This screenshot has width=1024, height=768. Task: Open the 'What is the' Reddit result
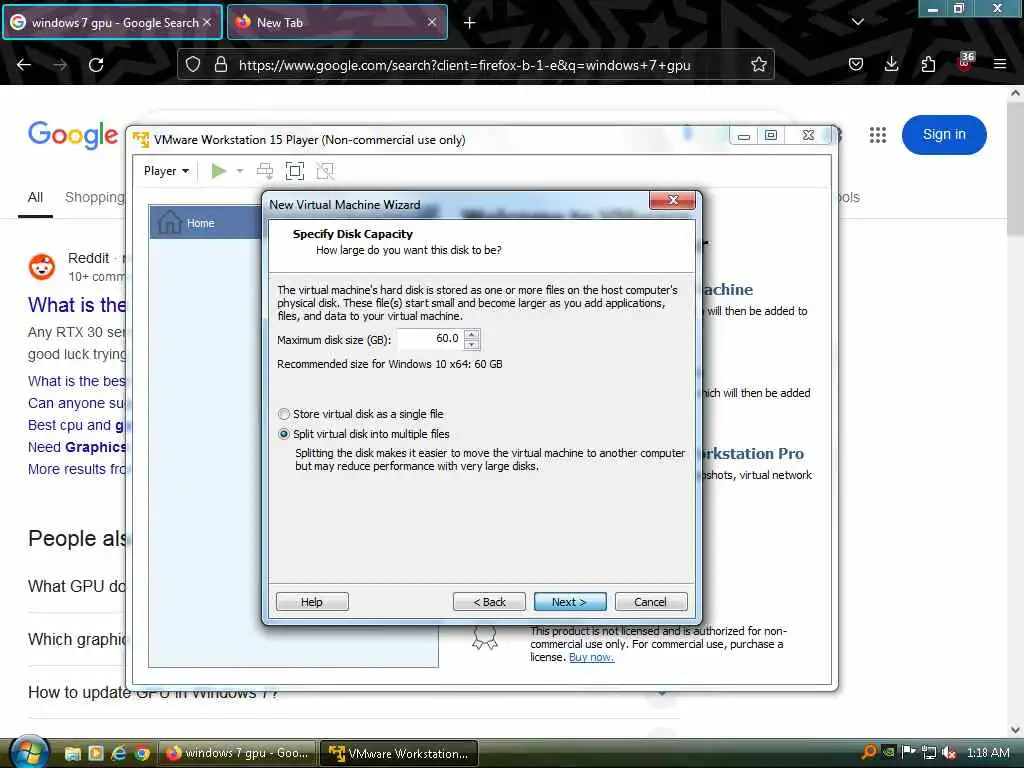coord(77,305)
